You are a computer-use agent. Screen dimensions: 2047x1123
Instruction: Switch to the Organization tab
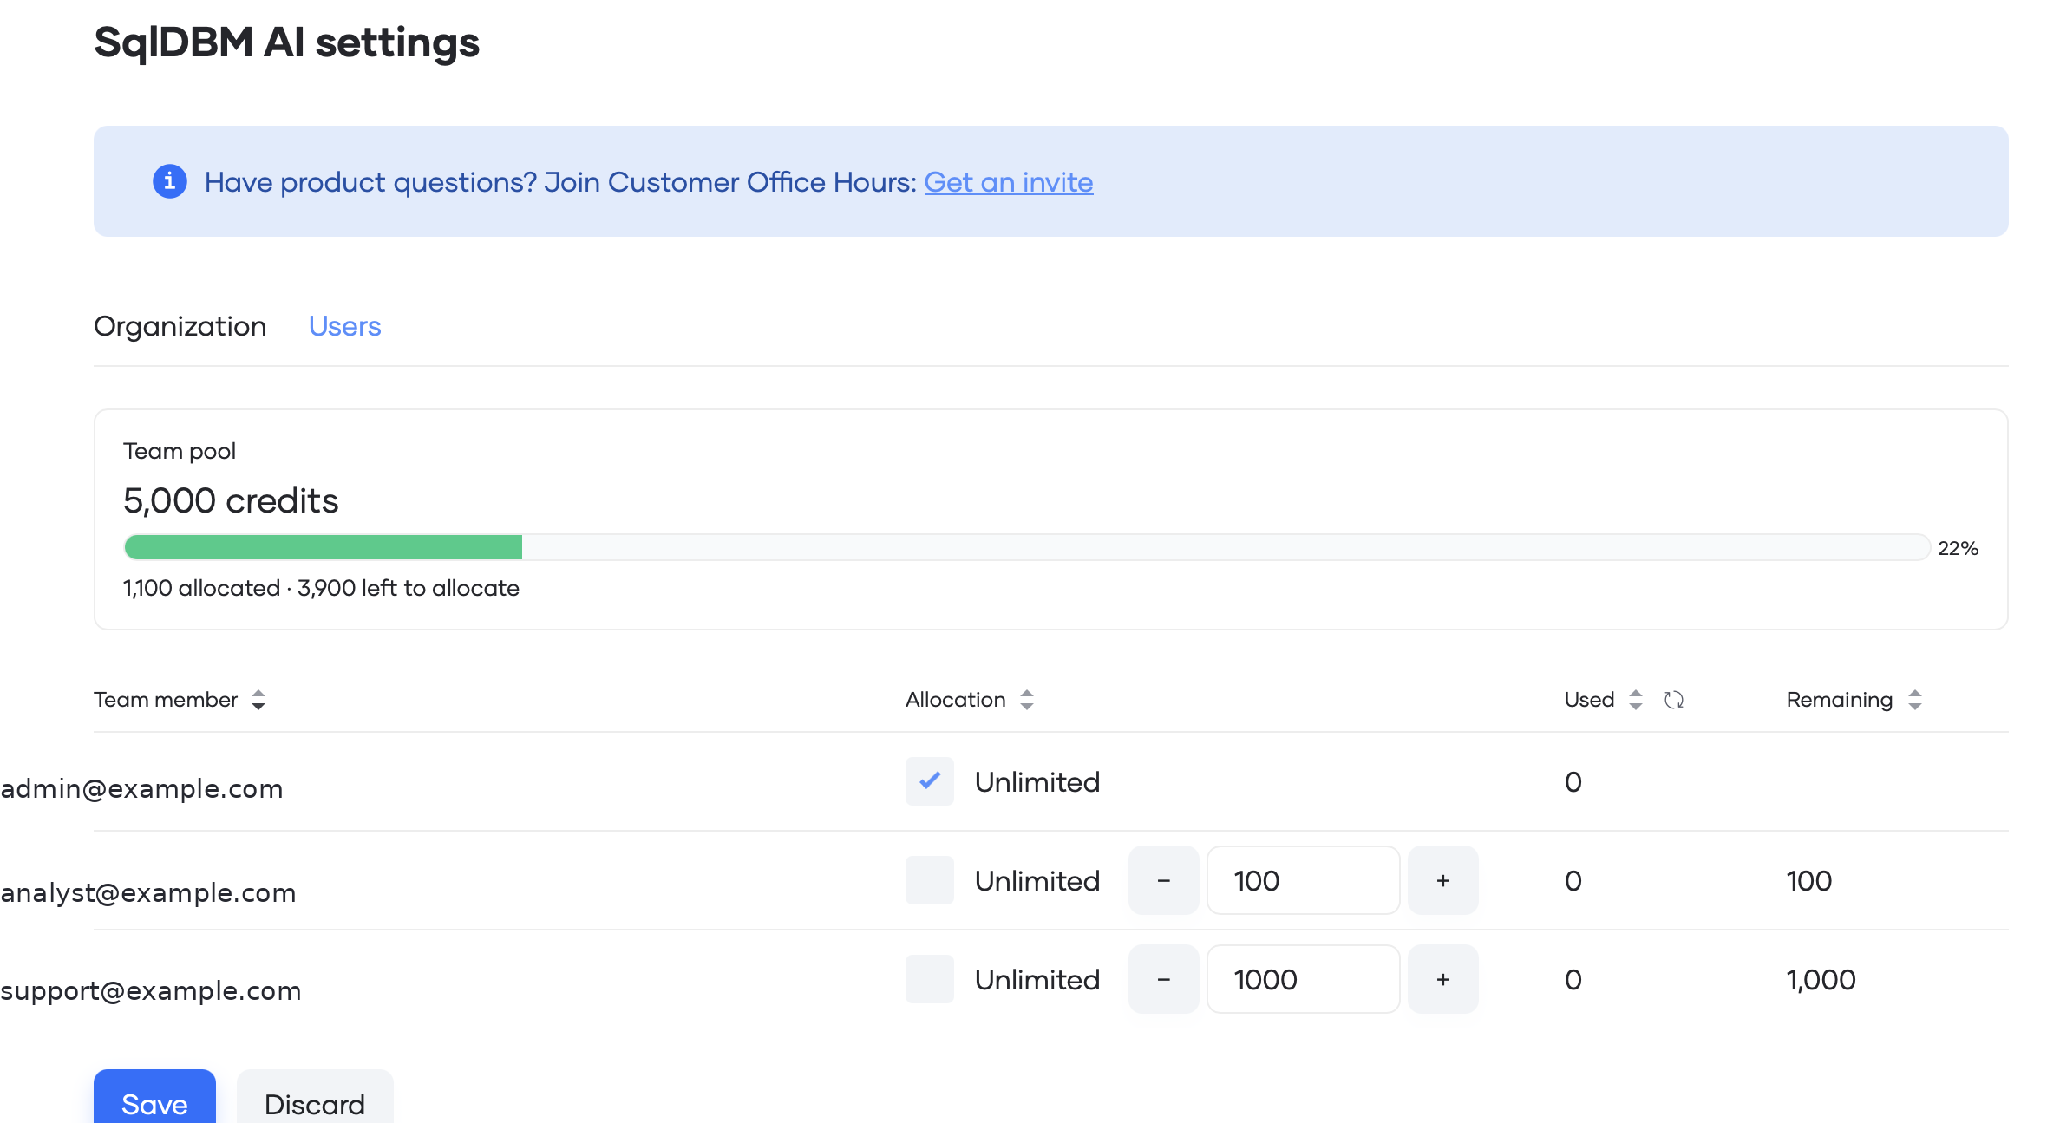click(x=180, y=326)
